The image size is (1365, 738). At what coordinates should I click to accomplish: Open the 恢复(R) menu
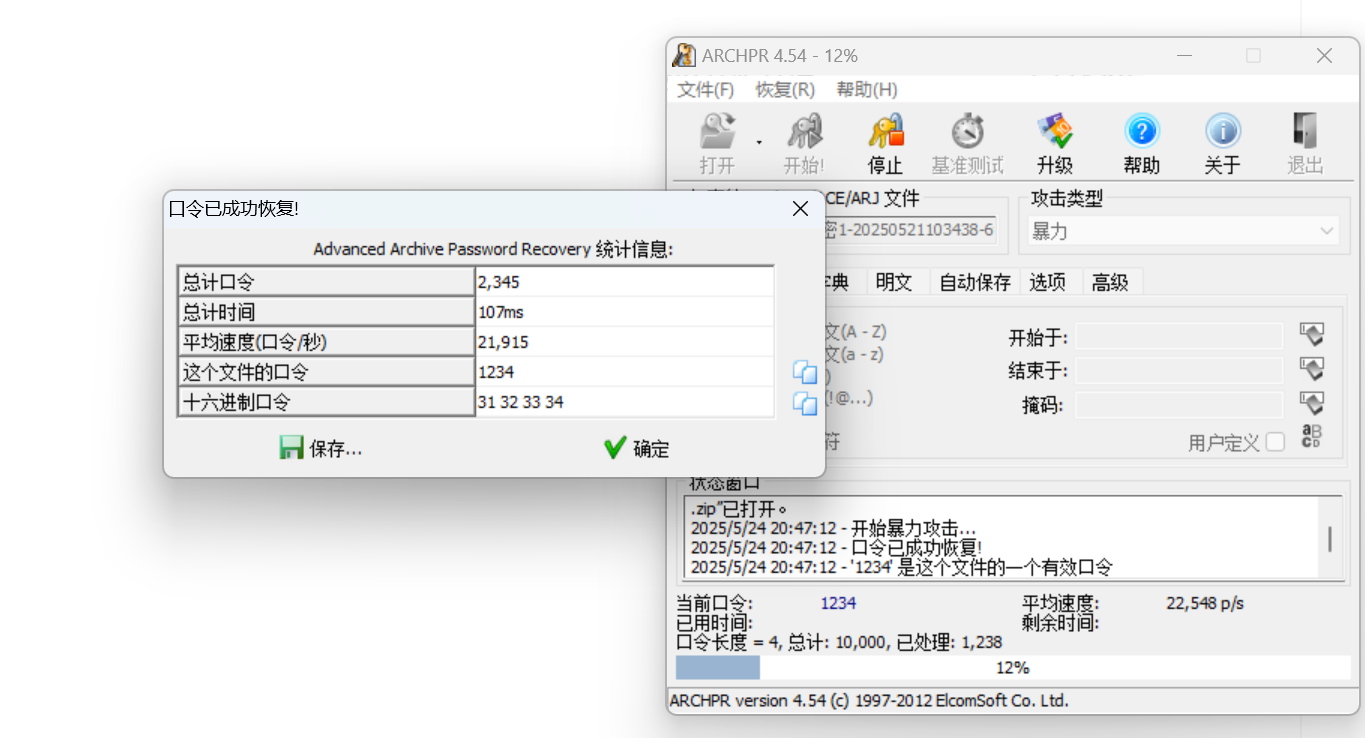point(785,90)
